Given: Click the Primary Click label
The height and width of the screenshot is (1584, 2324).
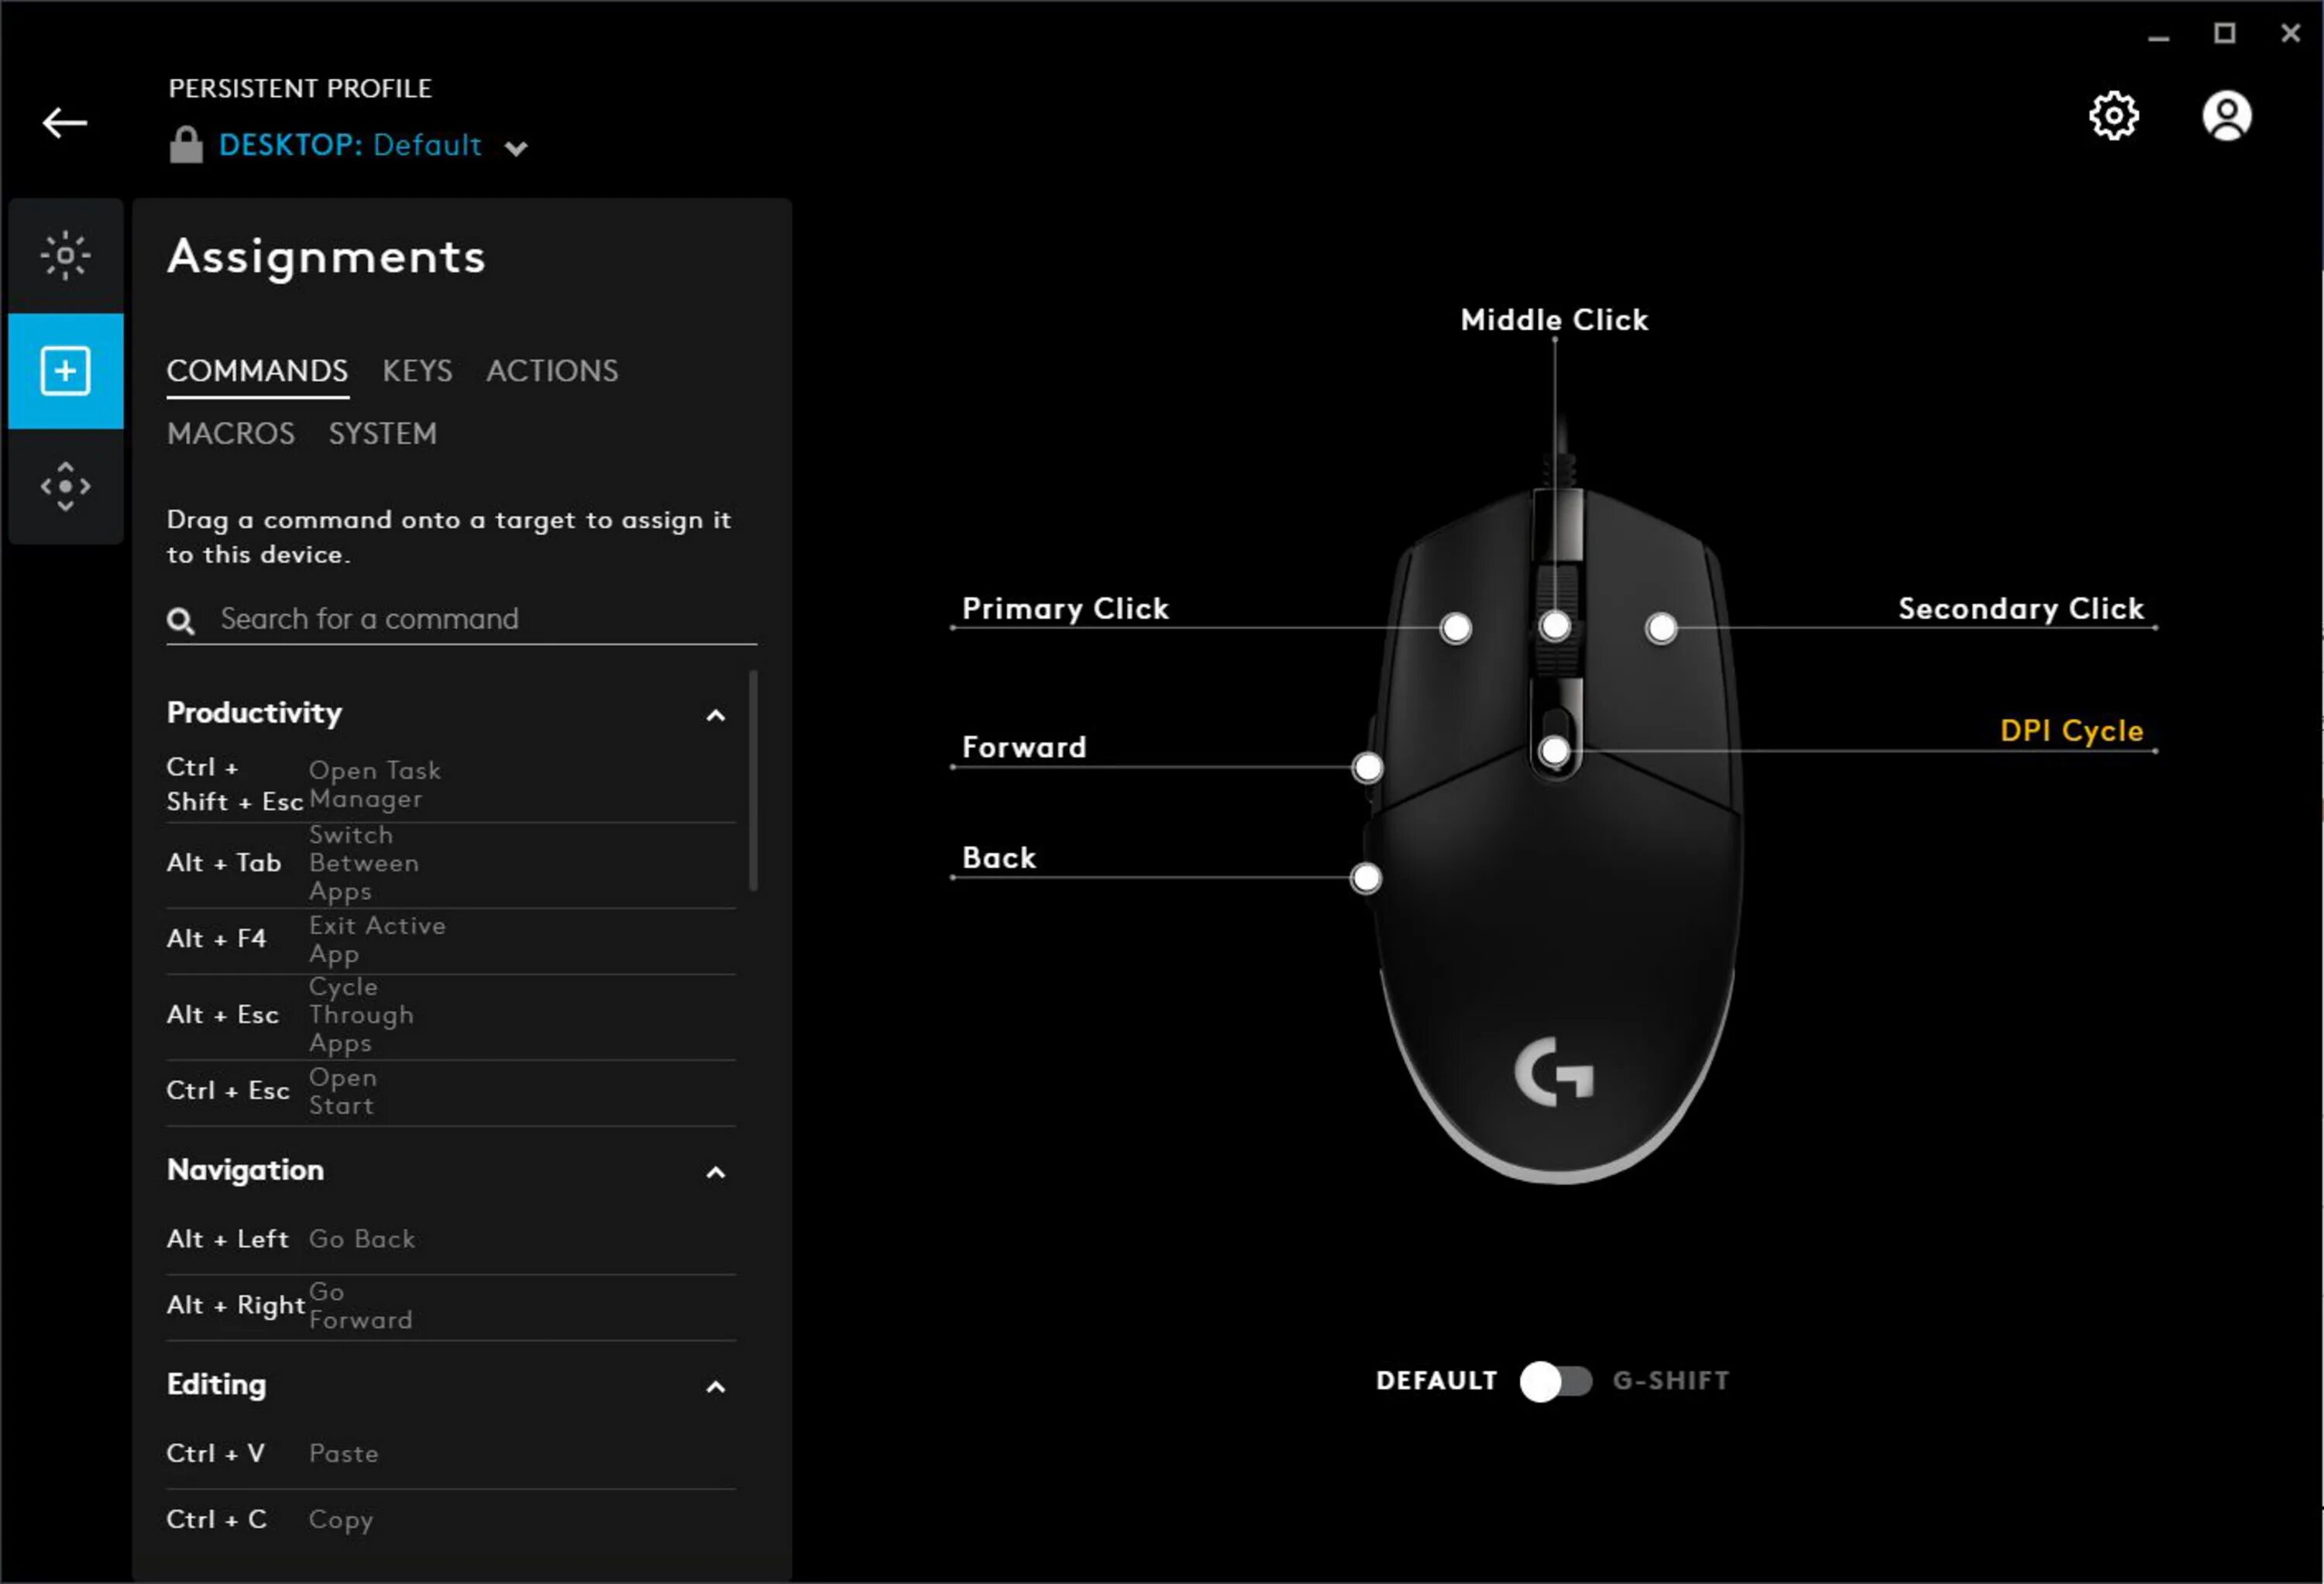Looking at the screenshot, I should [1065, 608].
